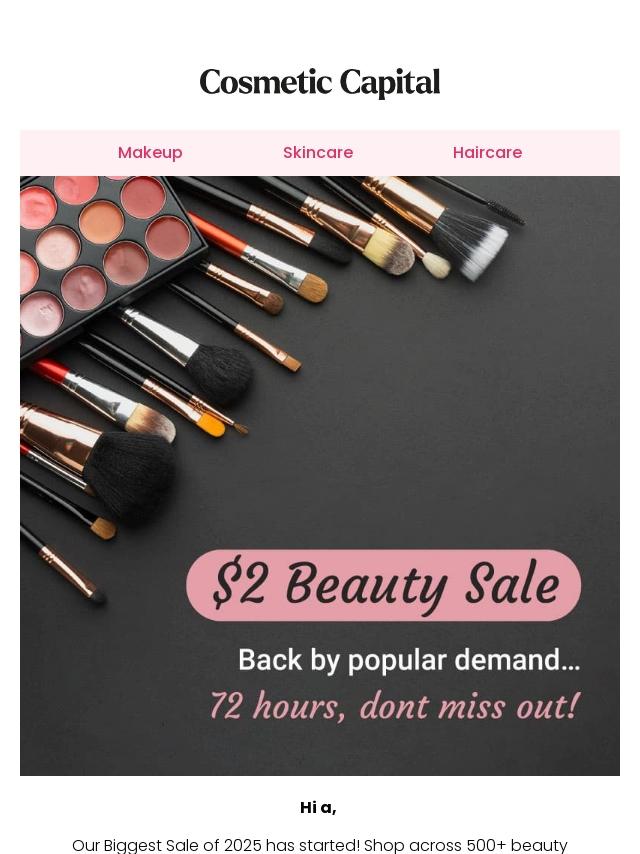The image size is (640, 854).
Task: Go to the Haircare category
Action: click(x=487, y=152)
